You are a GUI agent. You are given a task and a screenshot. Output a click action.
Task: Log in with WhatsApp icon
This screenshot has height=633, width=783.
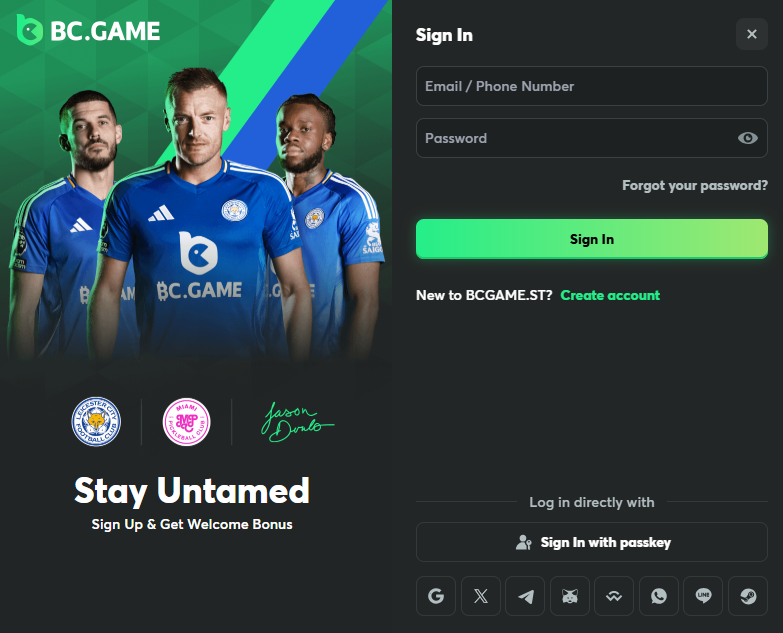(x=659, y=596)
